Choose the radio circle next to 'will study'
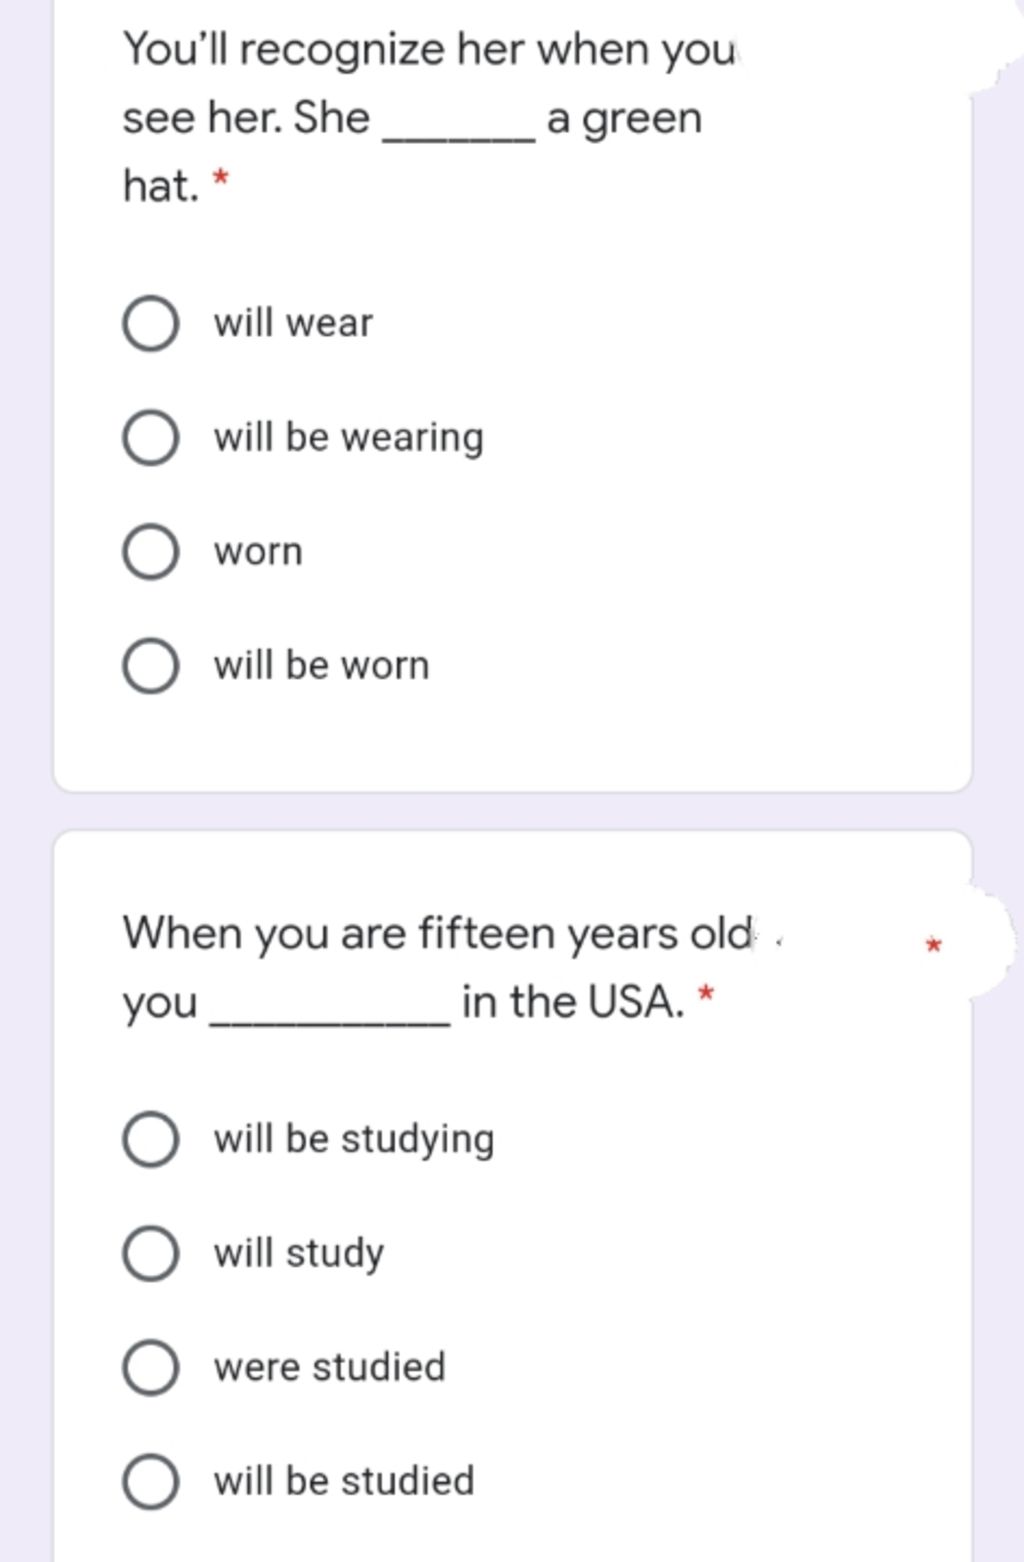Screen dimensions: 1024x1562 [x=151, y=1254]
